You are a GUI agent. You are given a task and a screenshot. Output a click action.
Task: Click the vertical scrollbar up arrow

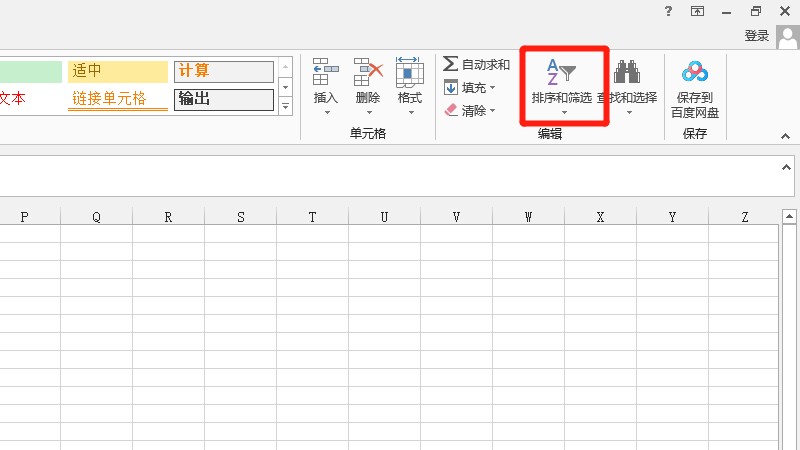[x=789, y=217]
